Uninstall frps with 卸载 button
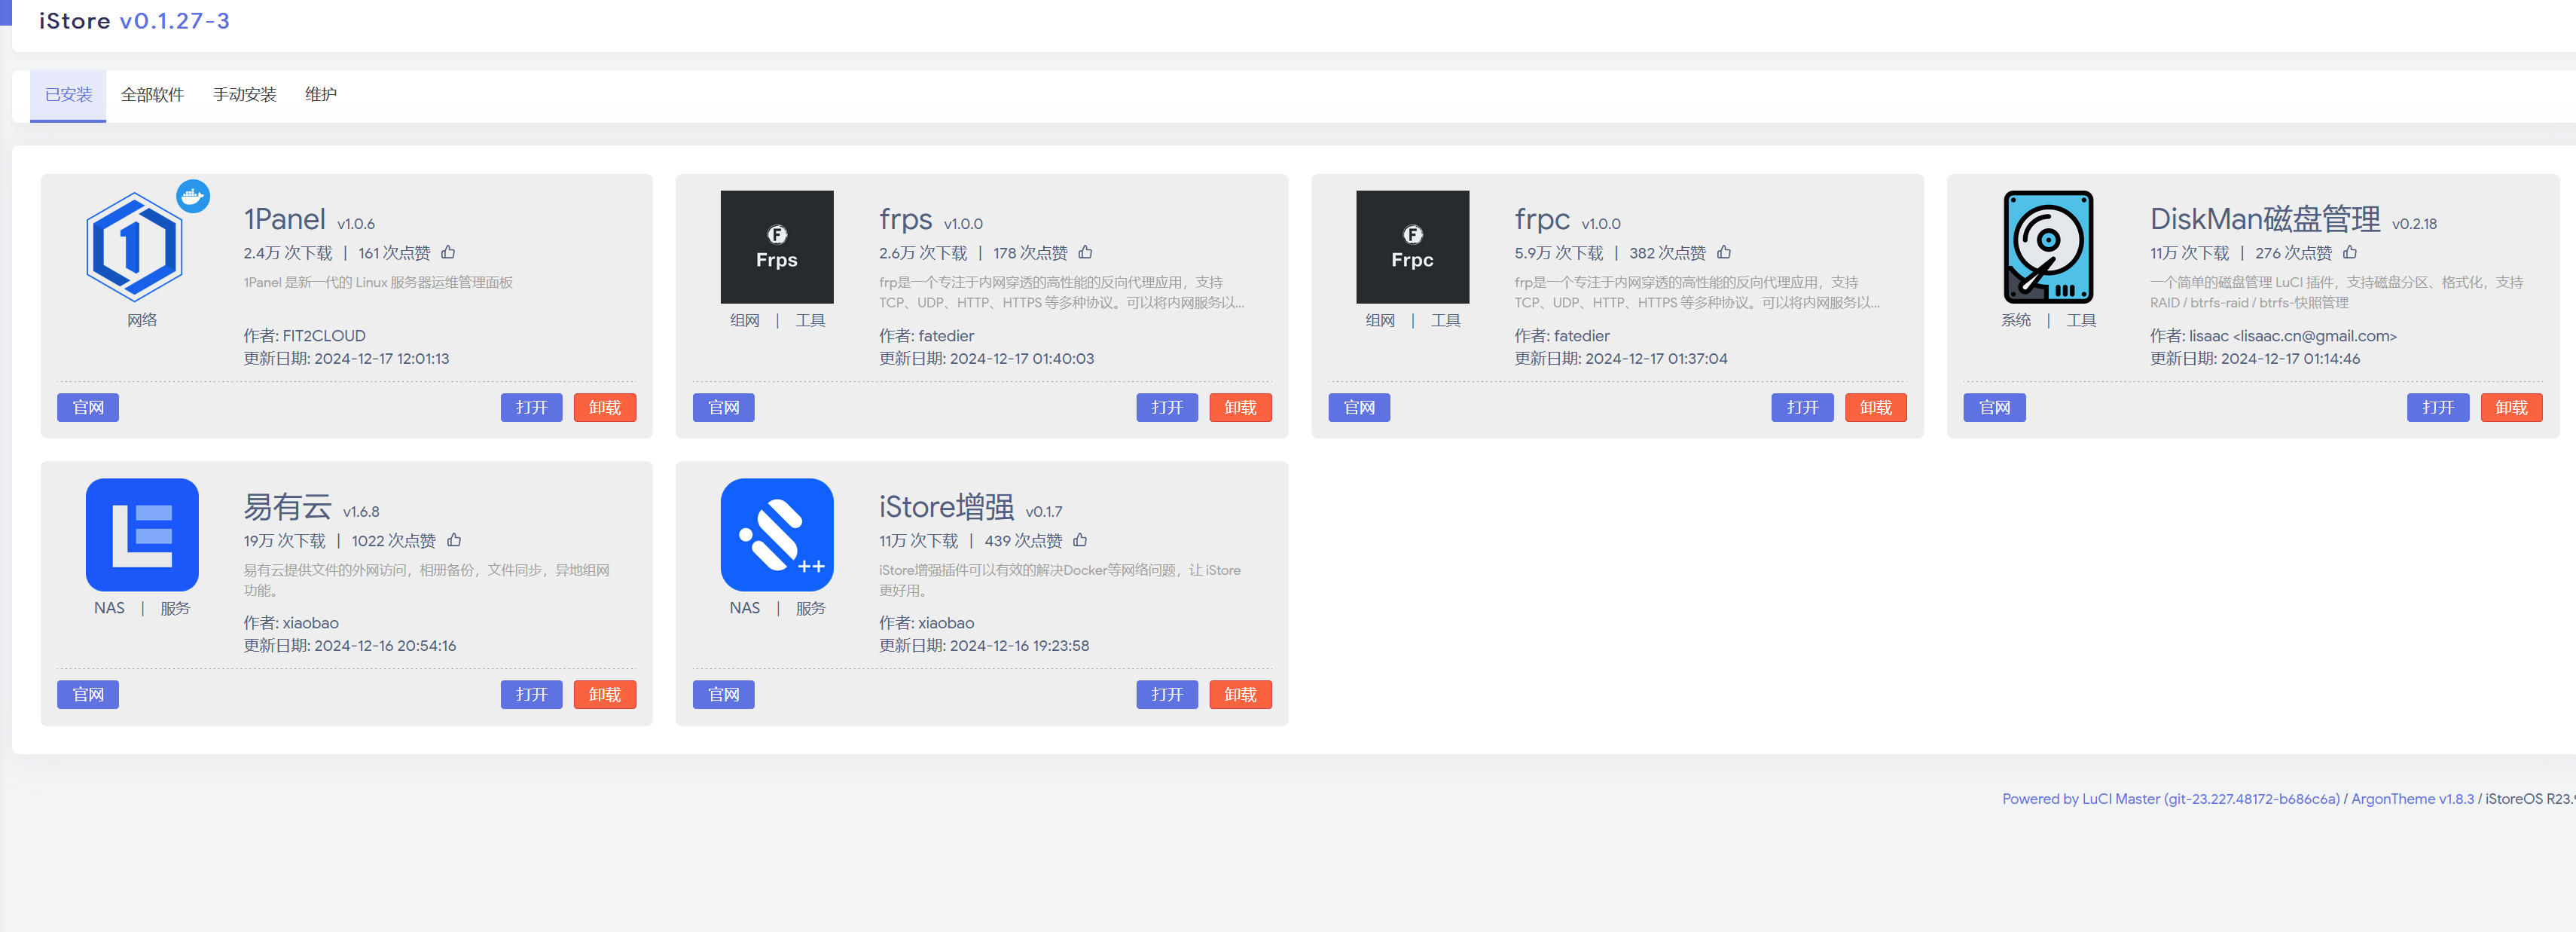Image resolution: width=2576 pixels, height=932 pixels. [x=1240, y=407]
